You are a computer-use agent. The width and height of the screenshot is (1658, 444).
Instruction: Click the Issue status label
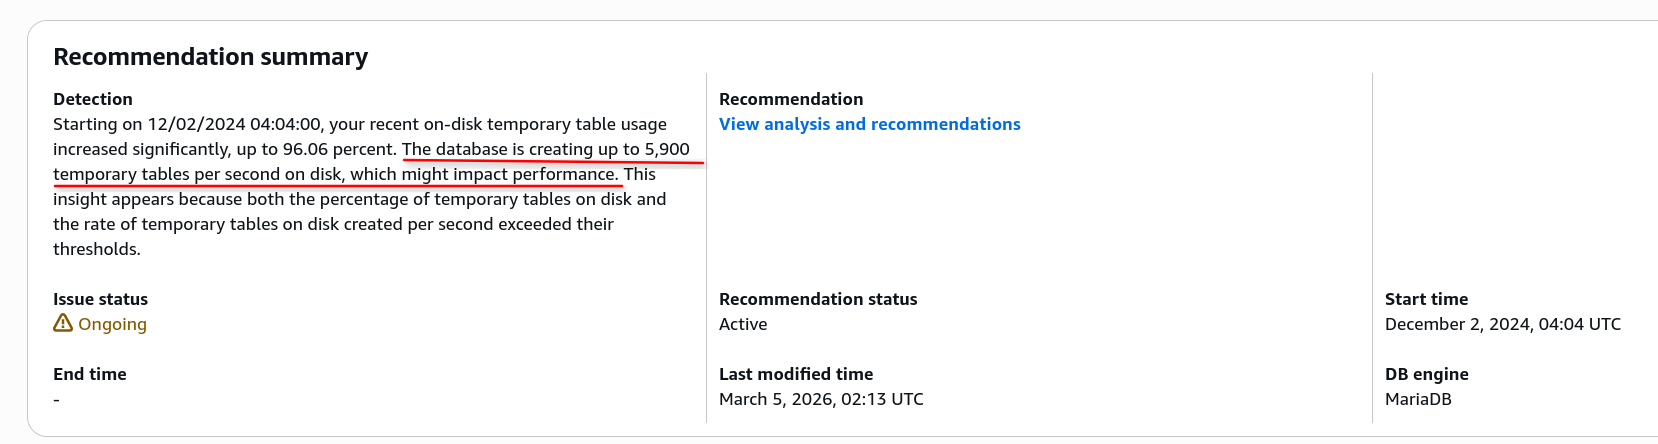point(100,299)
